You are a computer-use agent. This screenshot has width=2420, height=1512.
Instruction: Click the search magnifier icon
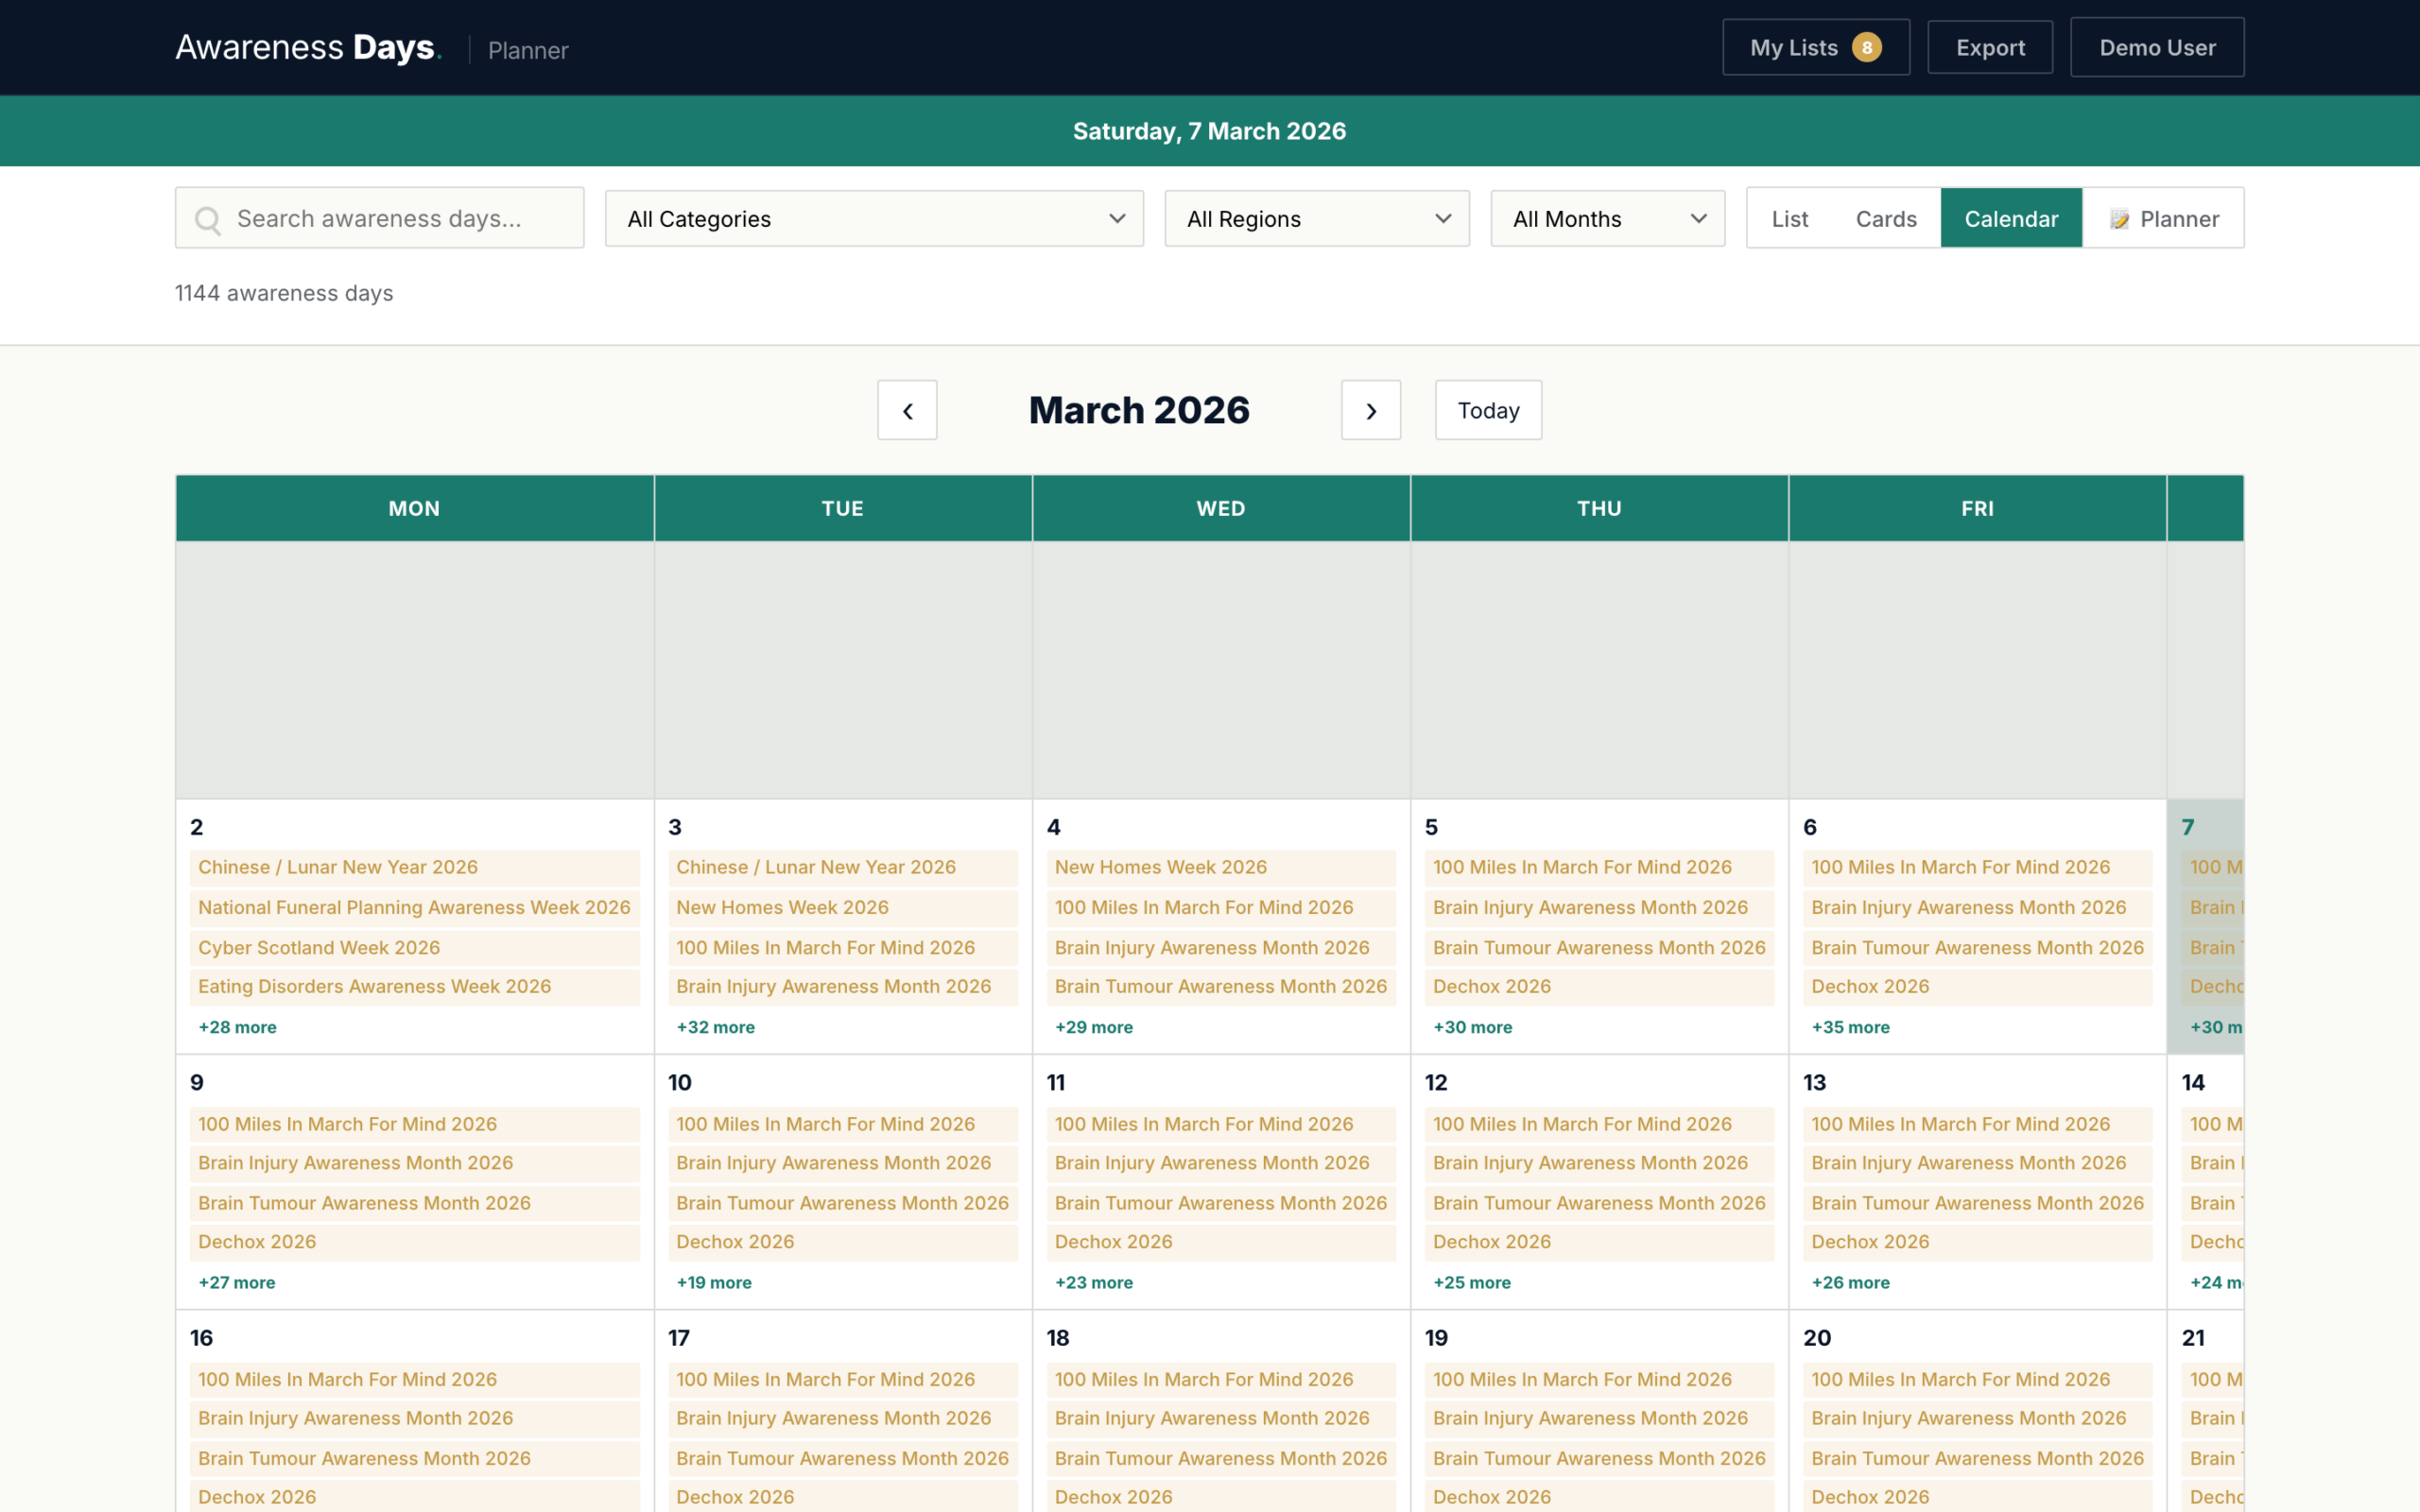209,218
